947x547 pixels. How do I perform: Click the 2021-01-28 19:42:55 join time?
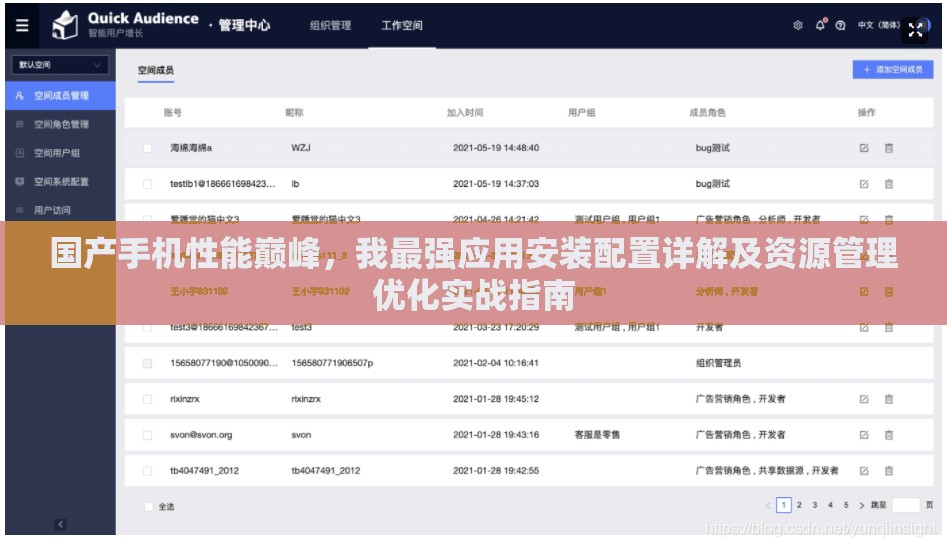coord(496,470)
